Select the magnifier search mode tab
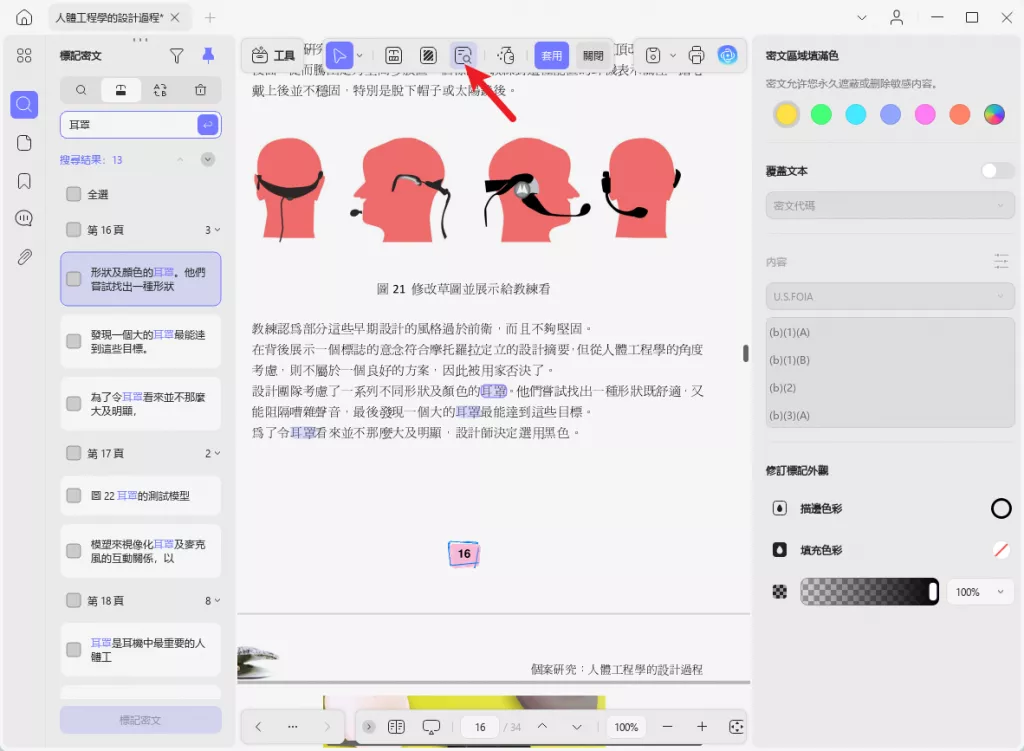The image size is (1024, 751). point(81,90)
